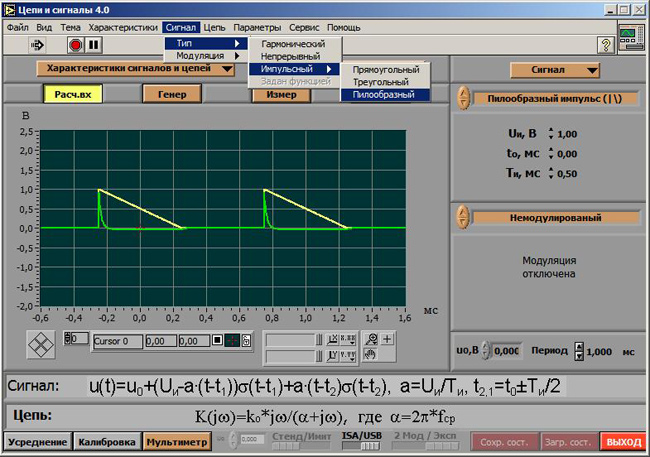The width and height of the screenshot is (650, 457).
Task: Expand the Импульсный submenu
Action: coord(294,69)
